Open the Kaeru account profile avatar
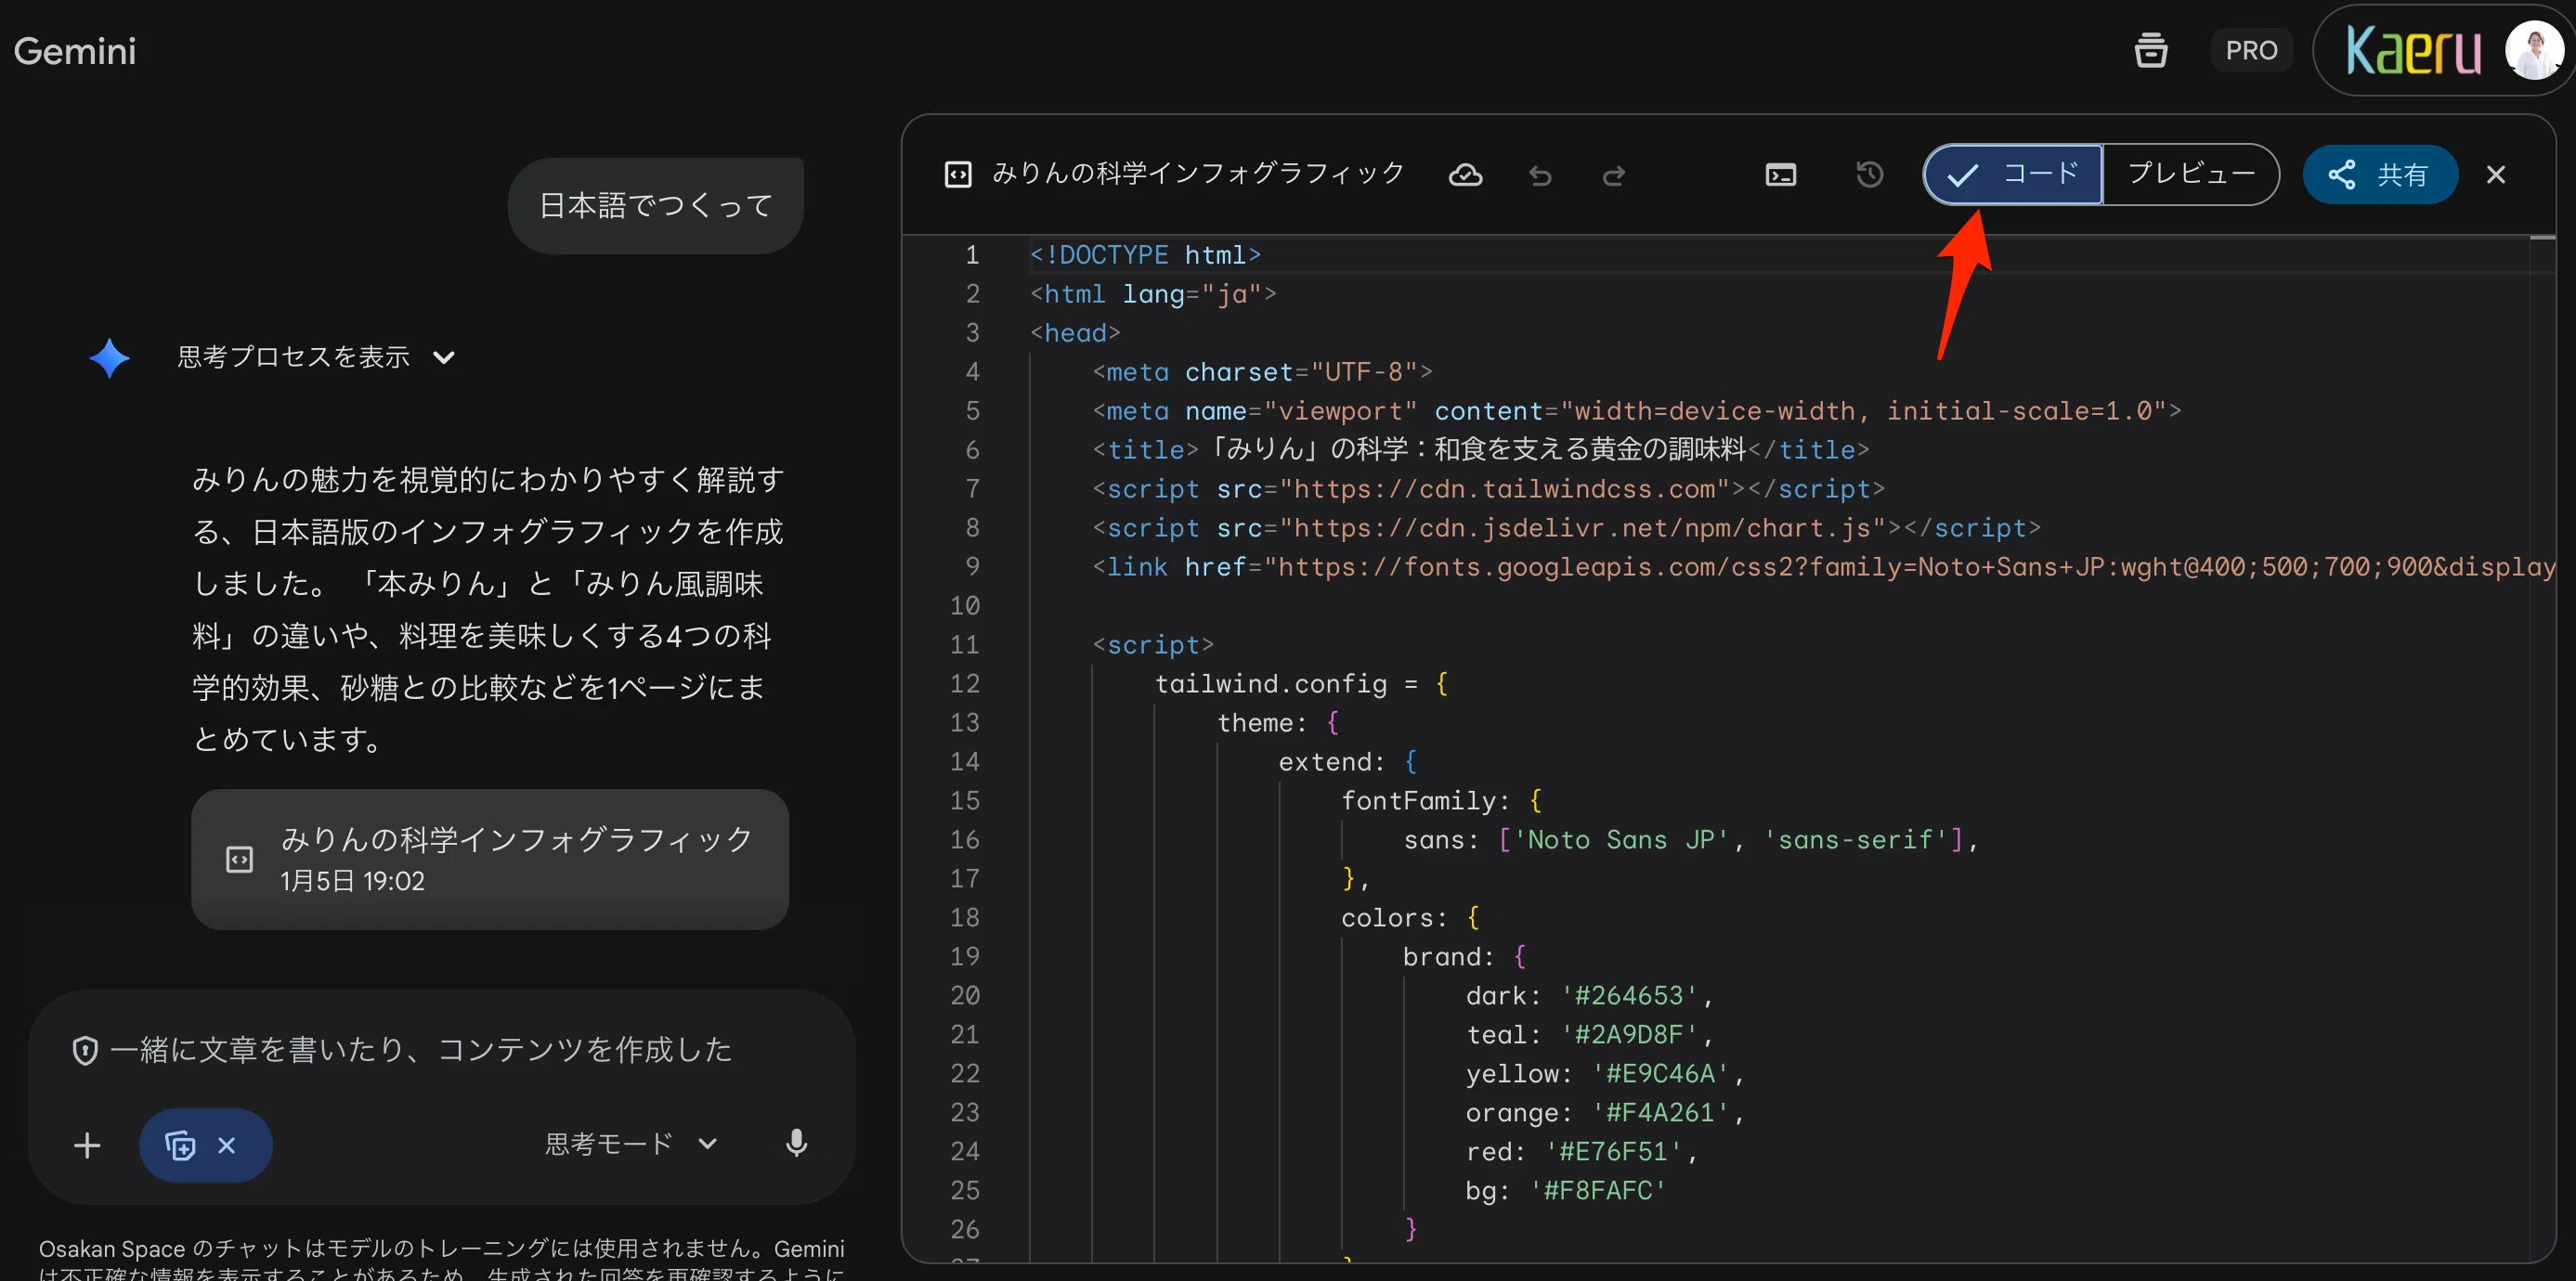Image resolution: width=2576 pixels, height=1281 pixels. point(2534,50)
